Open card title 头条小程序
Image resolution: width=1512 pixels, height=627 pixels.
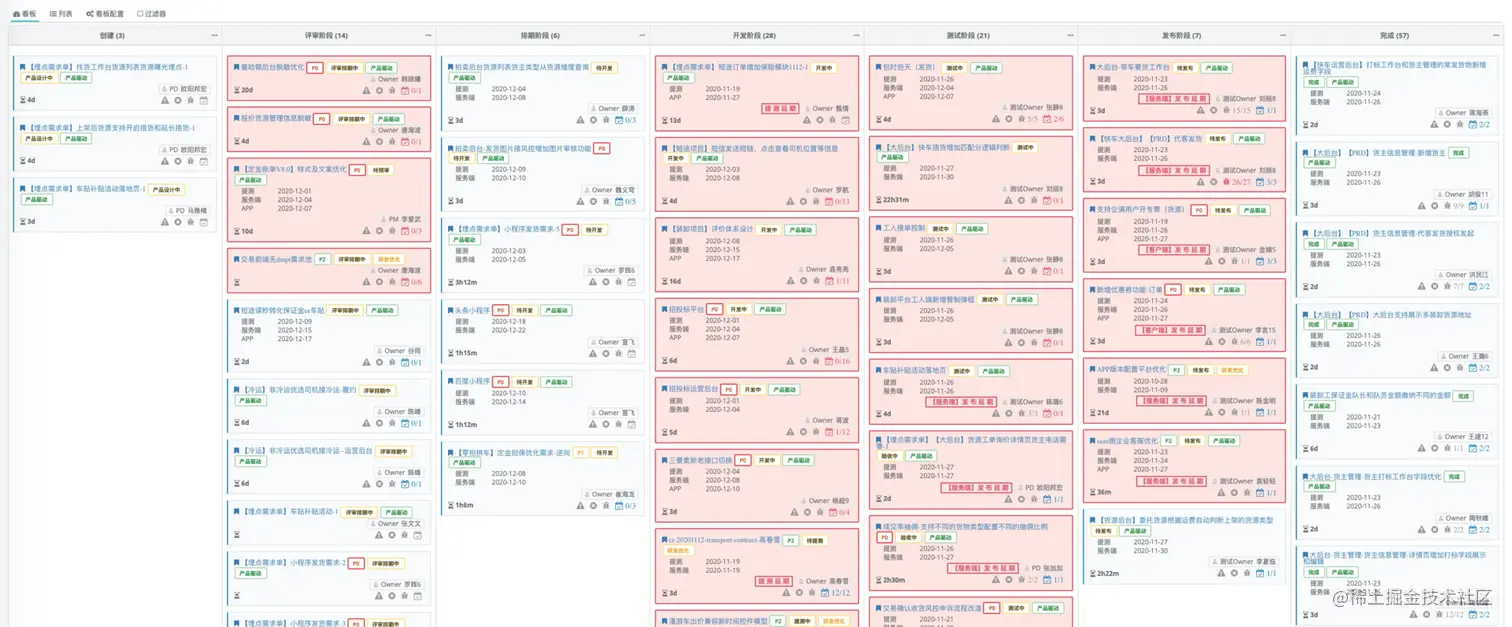tap(472, 311)
